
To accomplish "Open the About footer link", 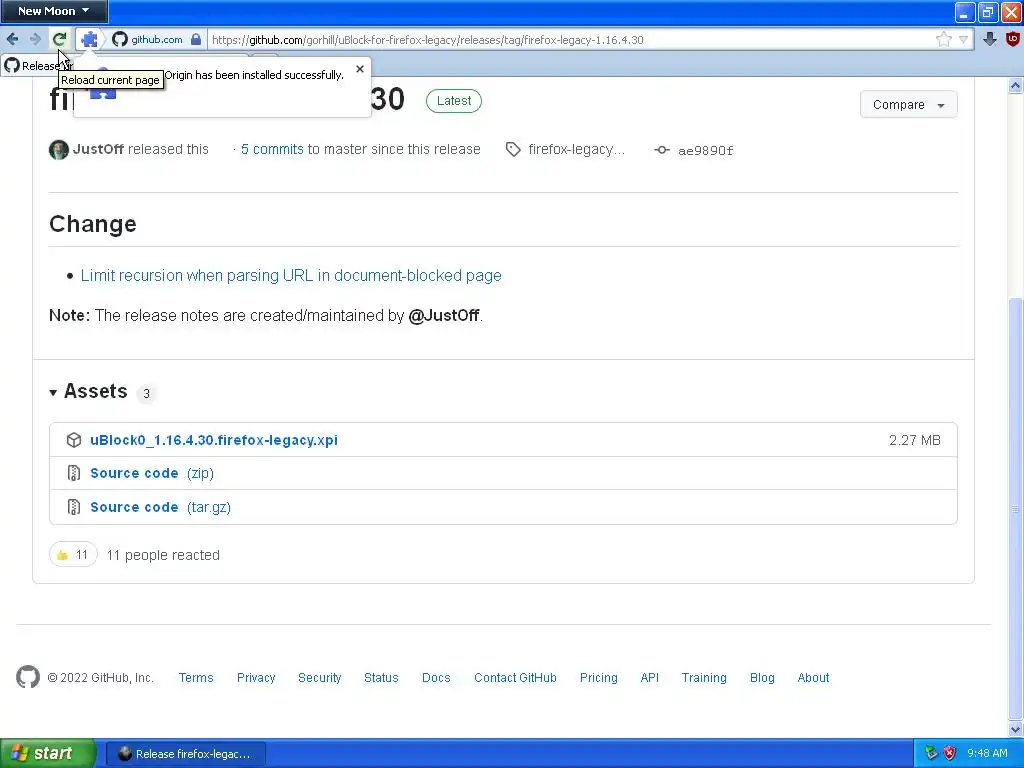I will (x=813, y=678).
